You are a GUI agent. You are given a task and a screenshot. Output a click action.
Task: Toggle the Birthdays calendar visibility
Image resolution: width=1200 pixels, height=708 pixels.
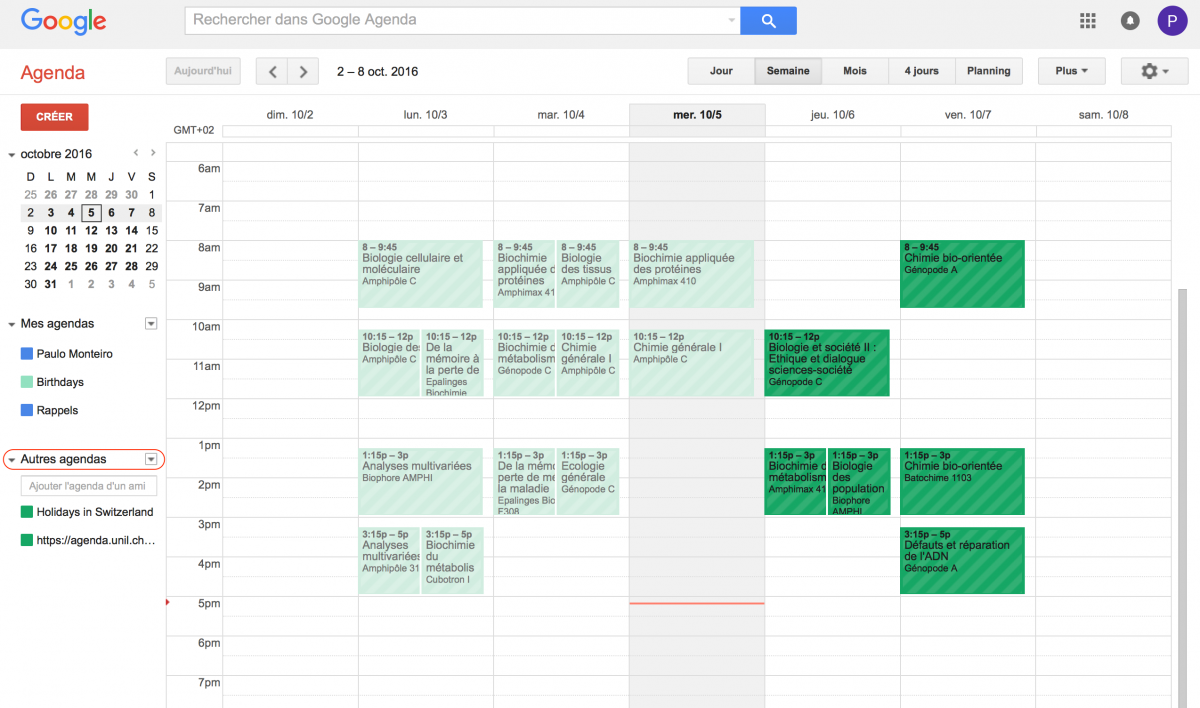(60, 382)
